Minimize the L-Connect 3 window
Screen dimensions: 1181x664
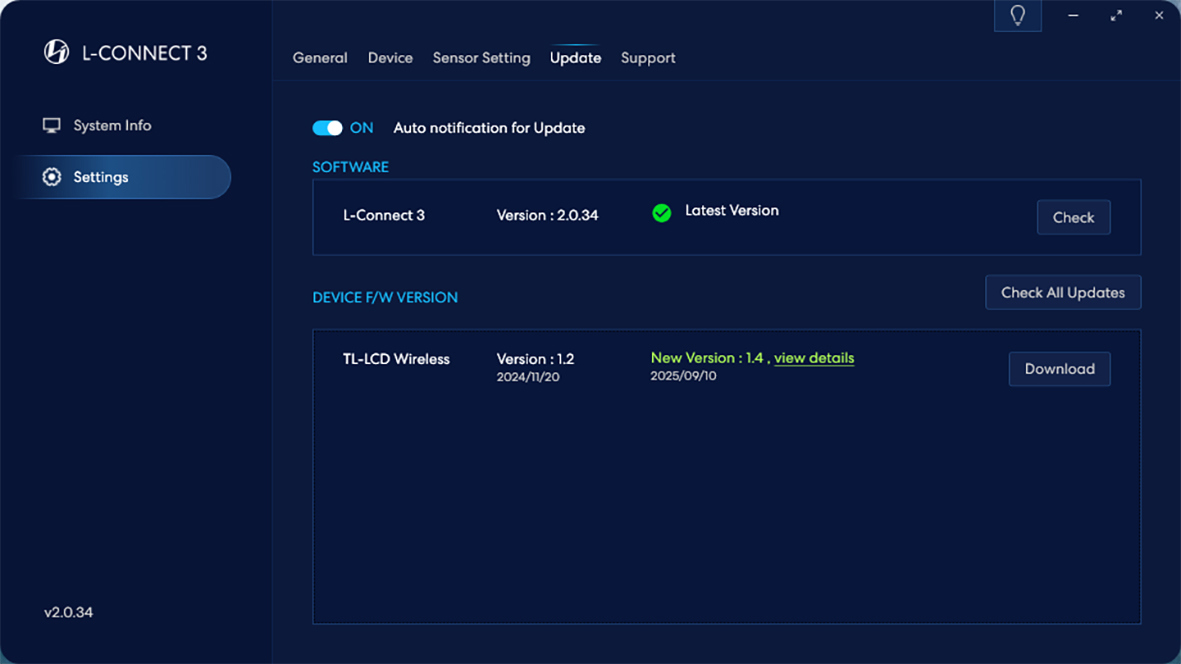pyautogui.click(x=1073, y=15)
